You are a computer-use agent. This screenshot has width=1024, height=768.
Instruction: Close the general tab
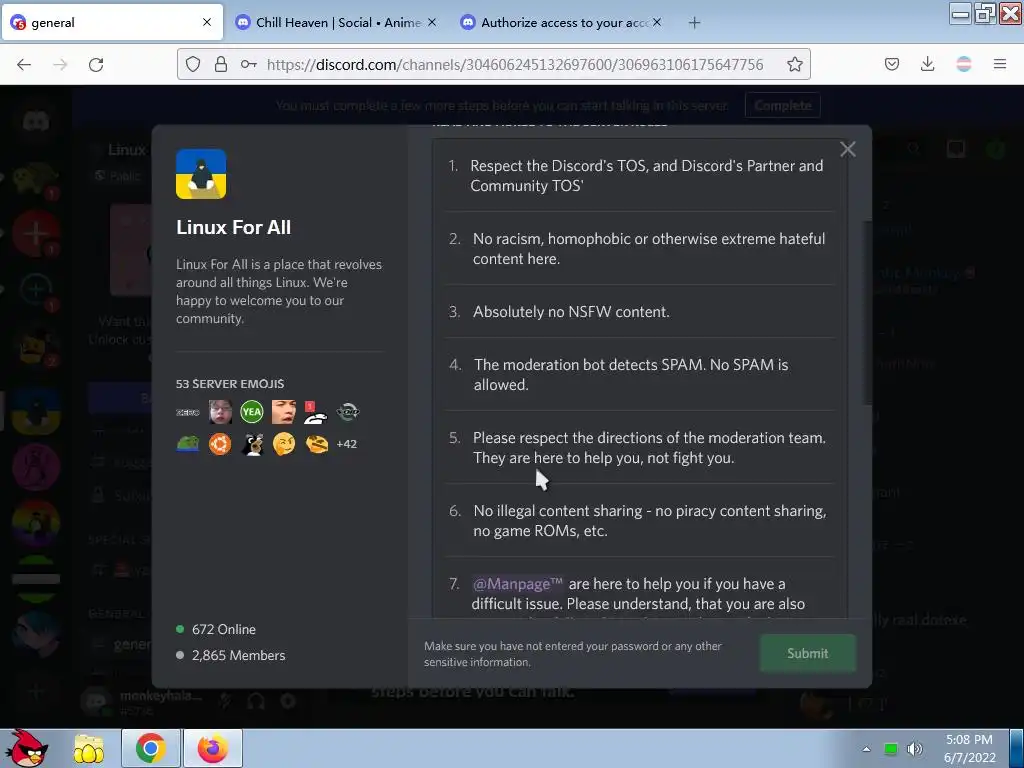click(x=207, y=22)
